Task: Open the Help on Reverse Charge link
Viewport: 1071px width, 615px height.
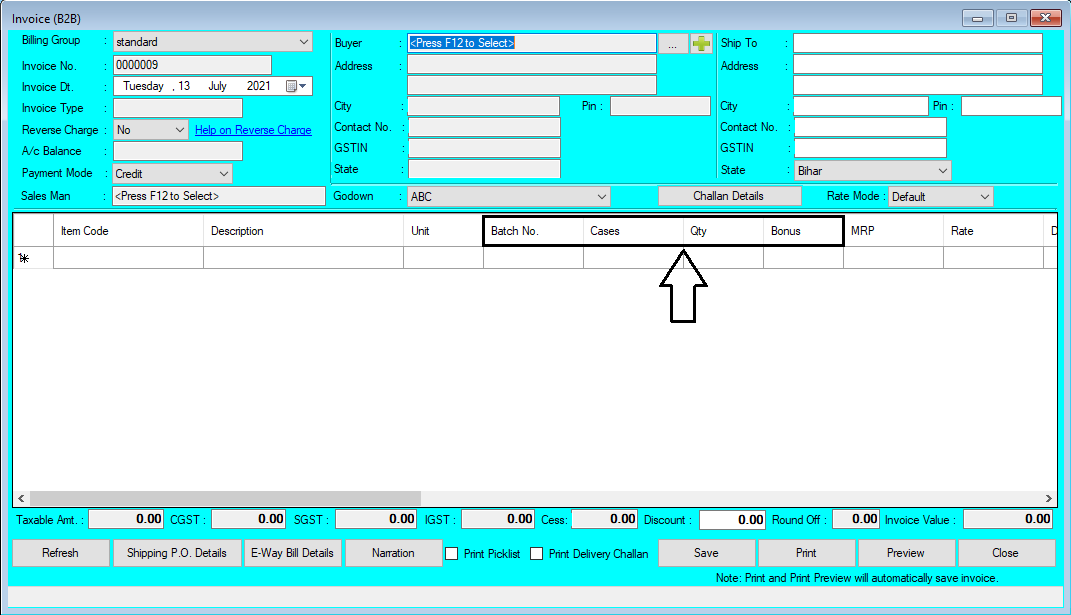Action: pos(253,129)
